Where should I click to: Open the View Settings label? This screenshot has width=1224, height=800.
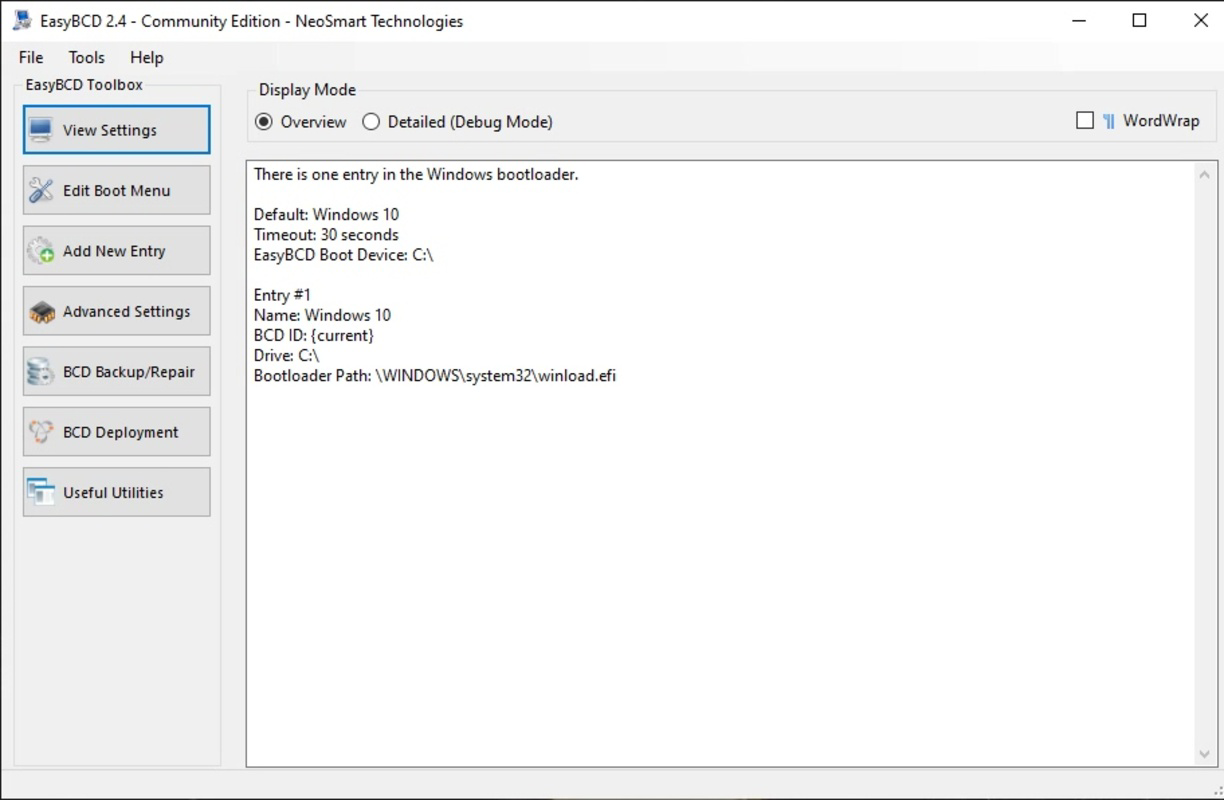110,130
